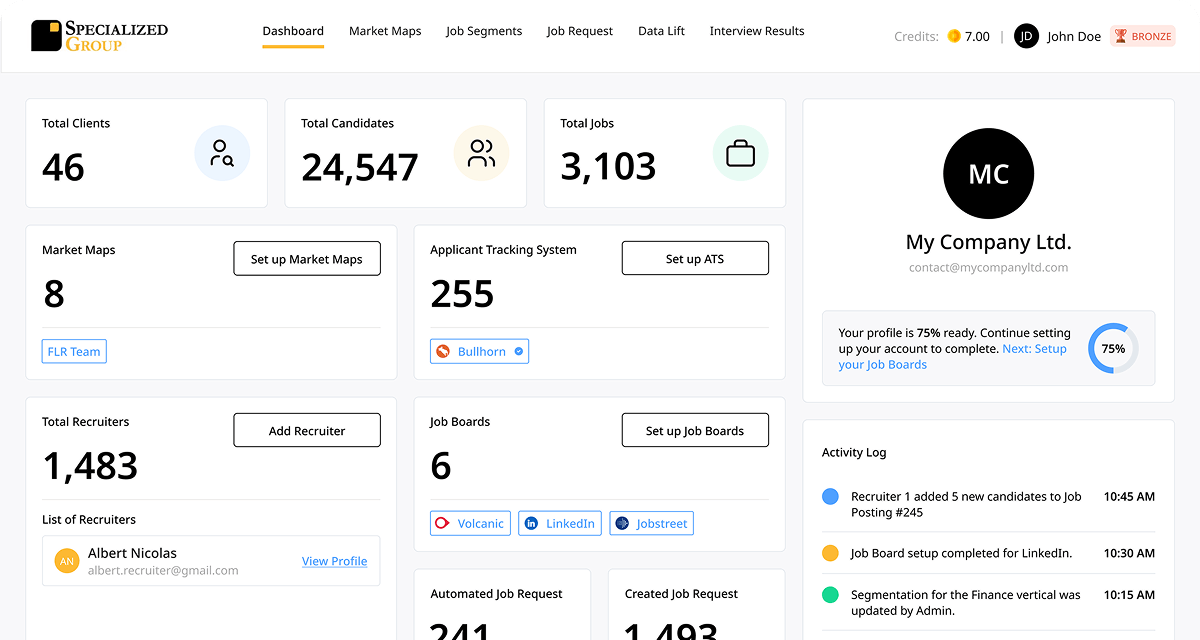Open the Market Maps tab

click(385, 31)
